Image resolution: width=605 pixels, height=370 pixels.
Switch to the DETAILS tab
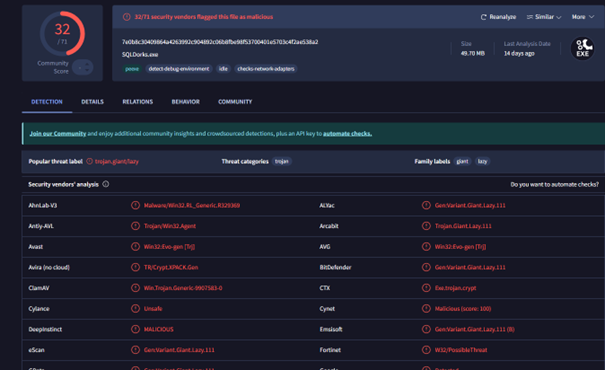(x=92, y=102)
